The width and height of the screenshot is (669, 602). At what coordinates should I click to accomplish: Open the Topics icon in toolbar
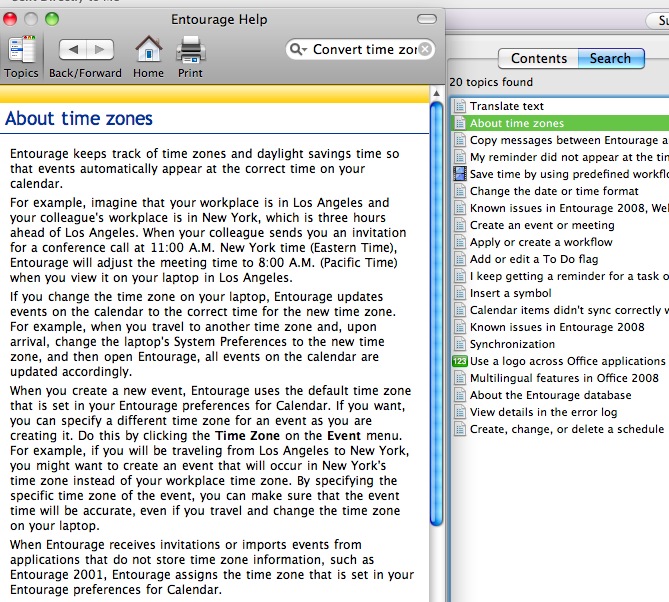coord(21,57)
